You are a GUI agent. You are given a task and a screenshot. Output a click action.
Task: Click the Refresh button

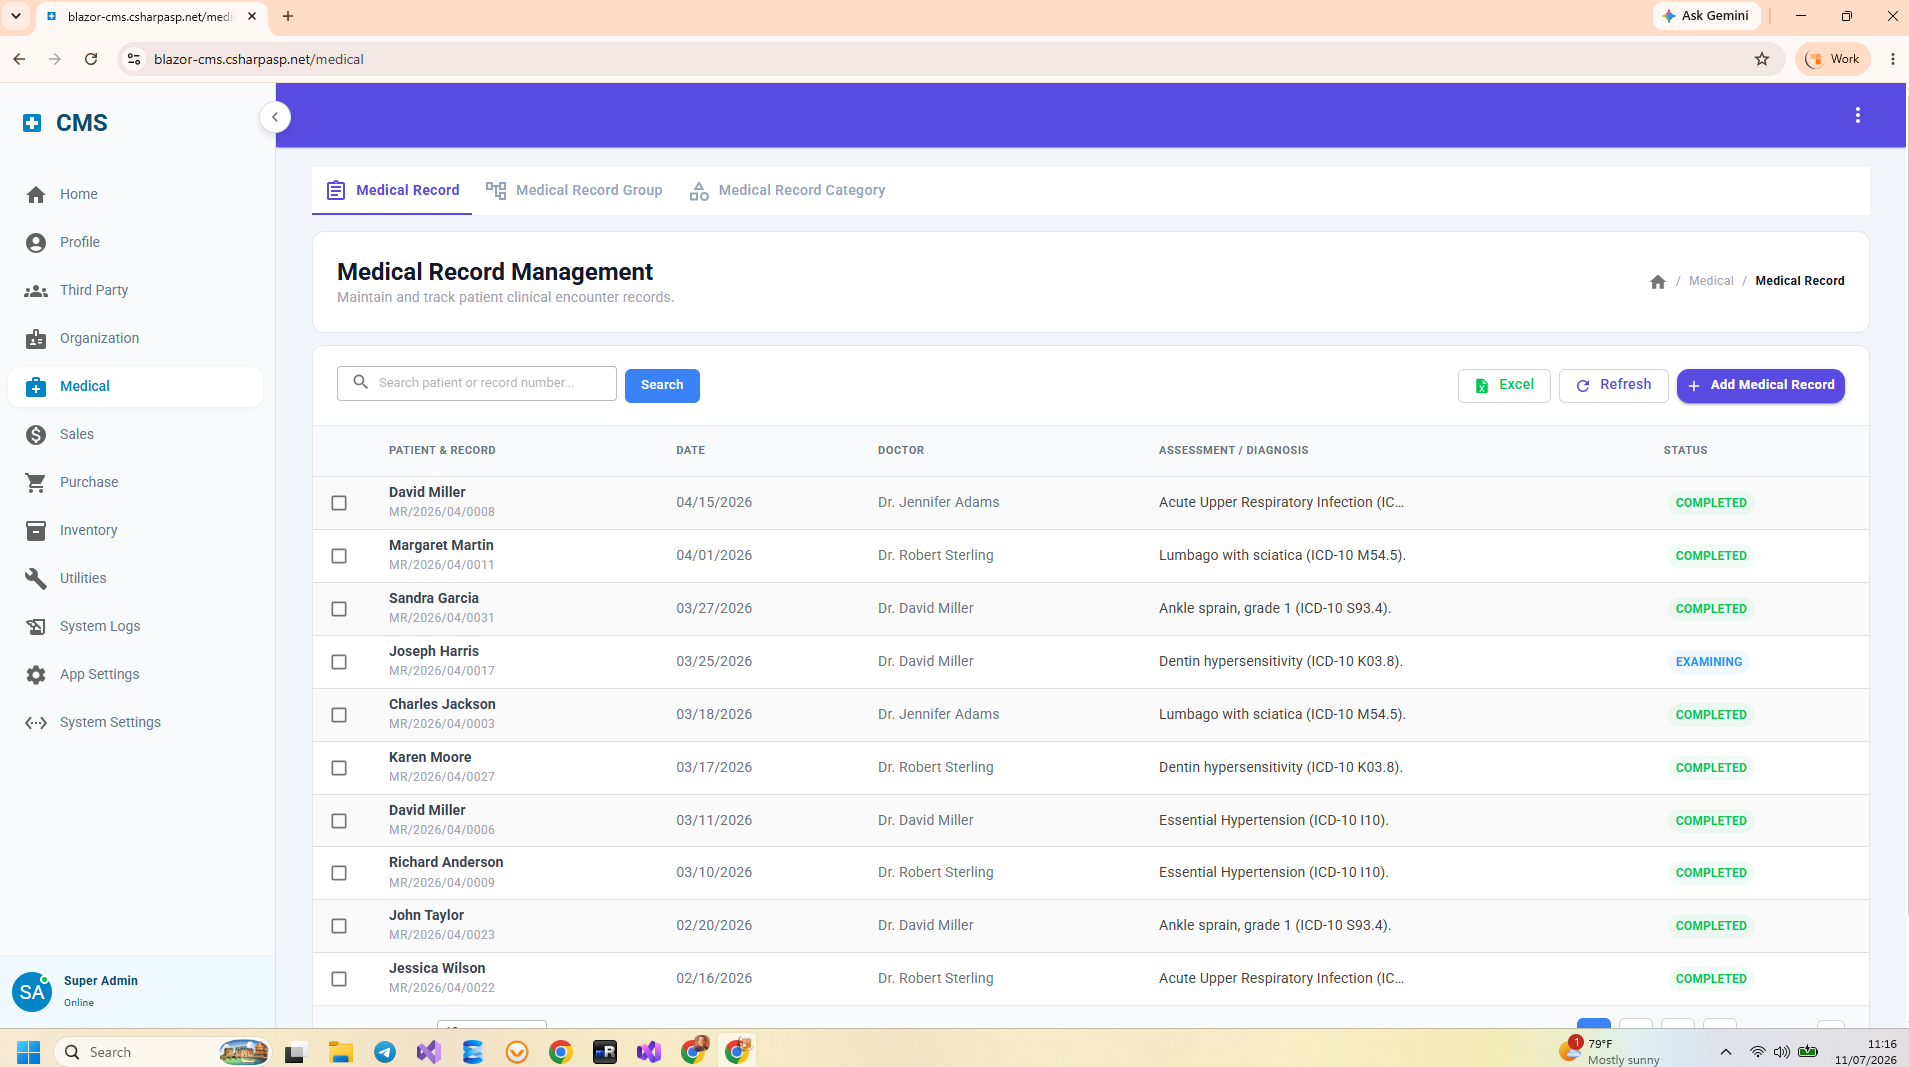pos(1613,385)
